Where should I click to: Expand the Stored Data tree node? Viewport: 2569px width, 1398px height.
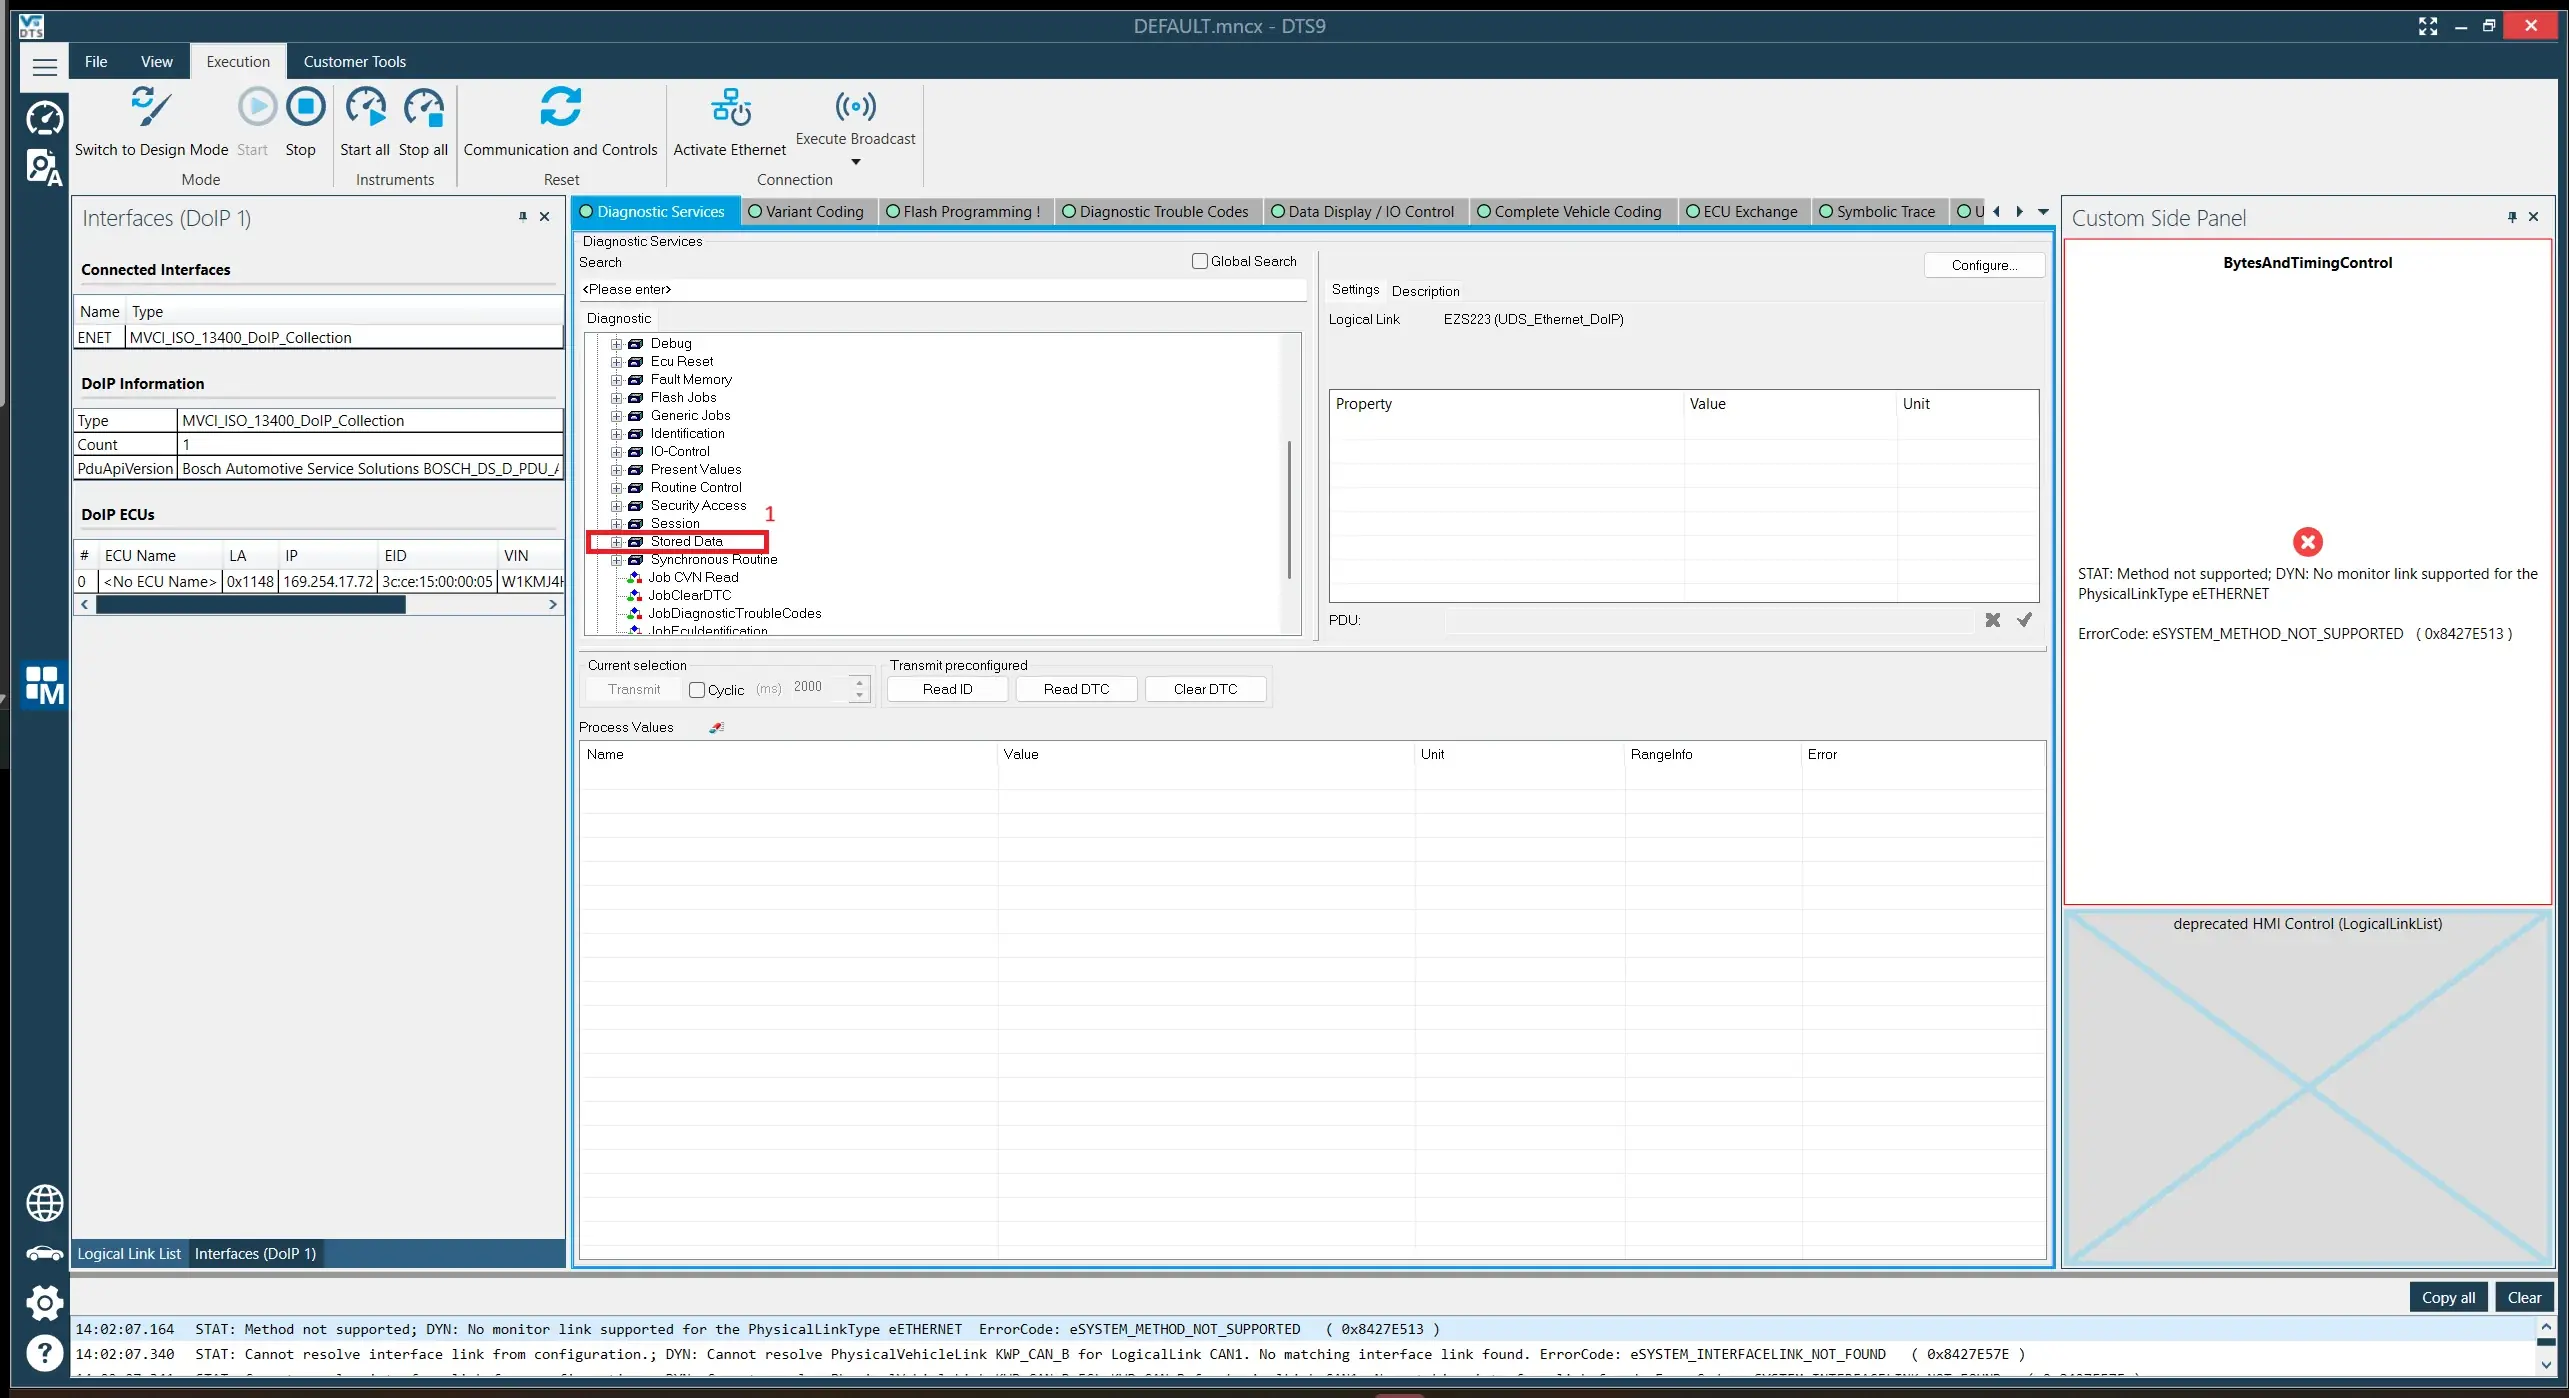pos(617,542)
